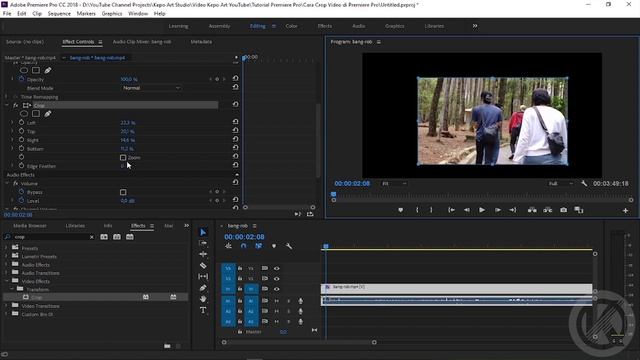Click the Lift button in the Program monitor
Screen dimensions: 640x360
(532, 210)
